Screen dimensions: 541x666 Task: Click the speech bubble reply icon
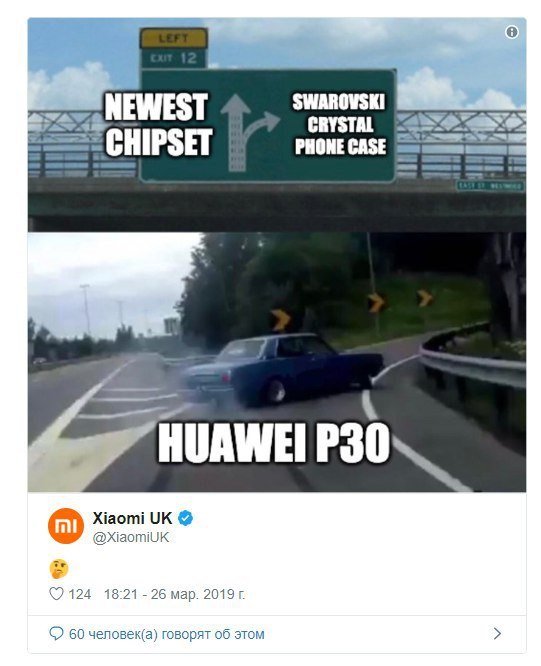click(x=56, y=634)
